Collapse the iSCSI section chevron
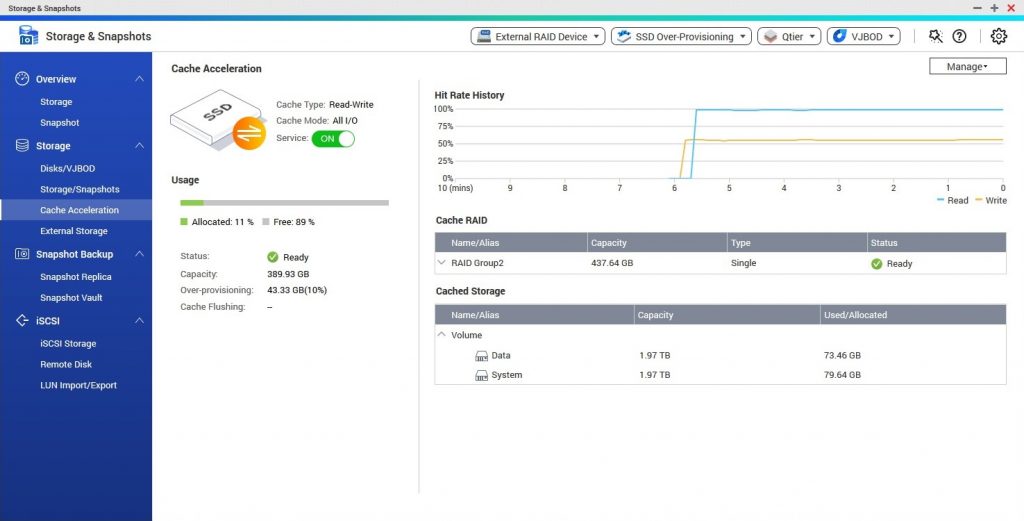This screenshot has width=1024, height=521. click(x=139, y=321)
